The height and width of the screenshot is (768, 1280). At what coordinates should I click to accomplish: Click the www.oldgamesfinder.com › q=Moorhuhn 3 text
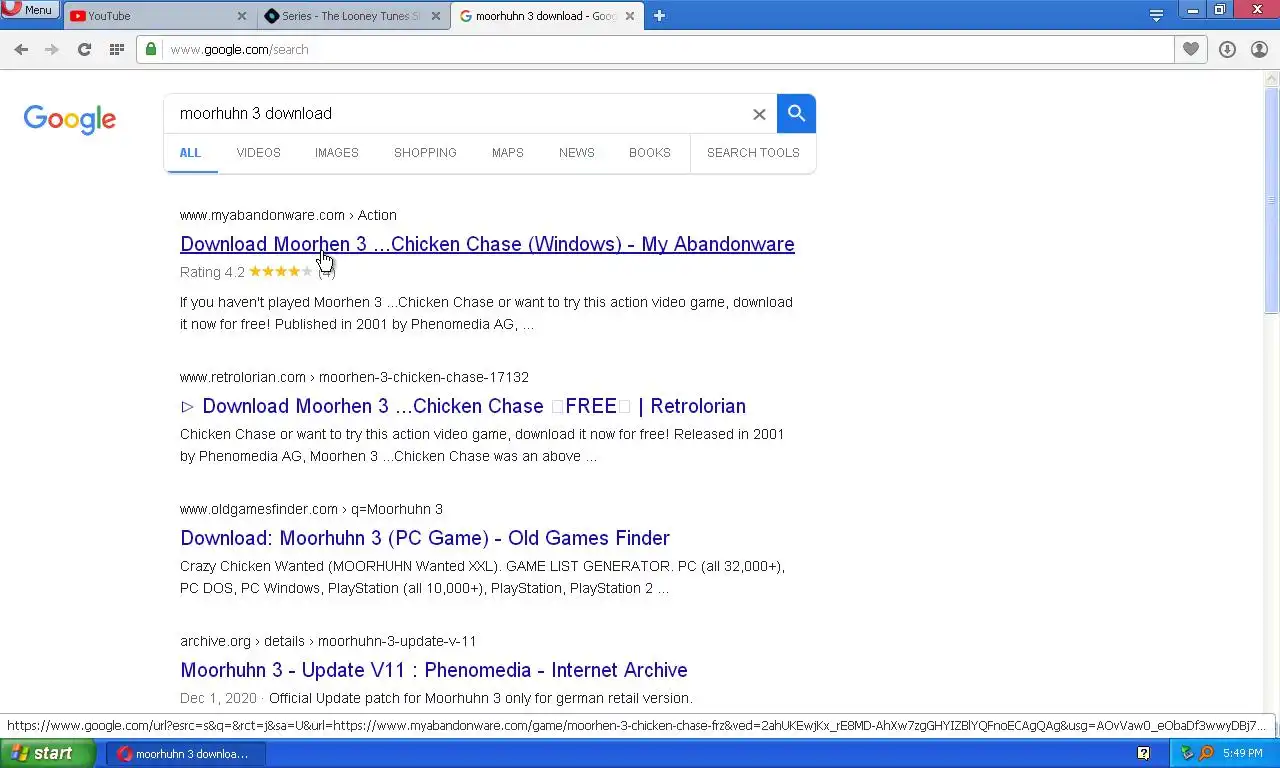tap(311, 509)
